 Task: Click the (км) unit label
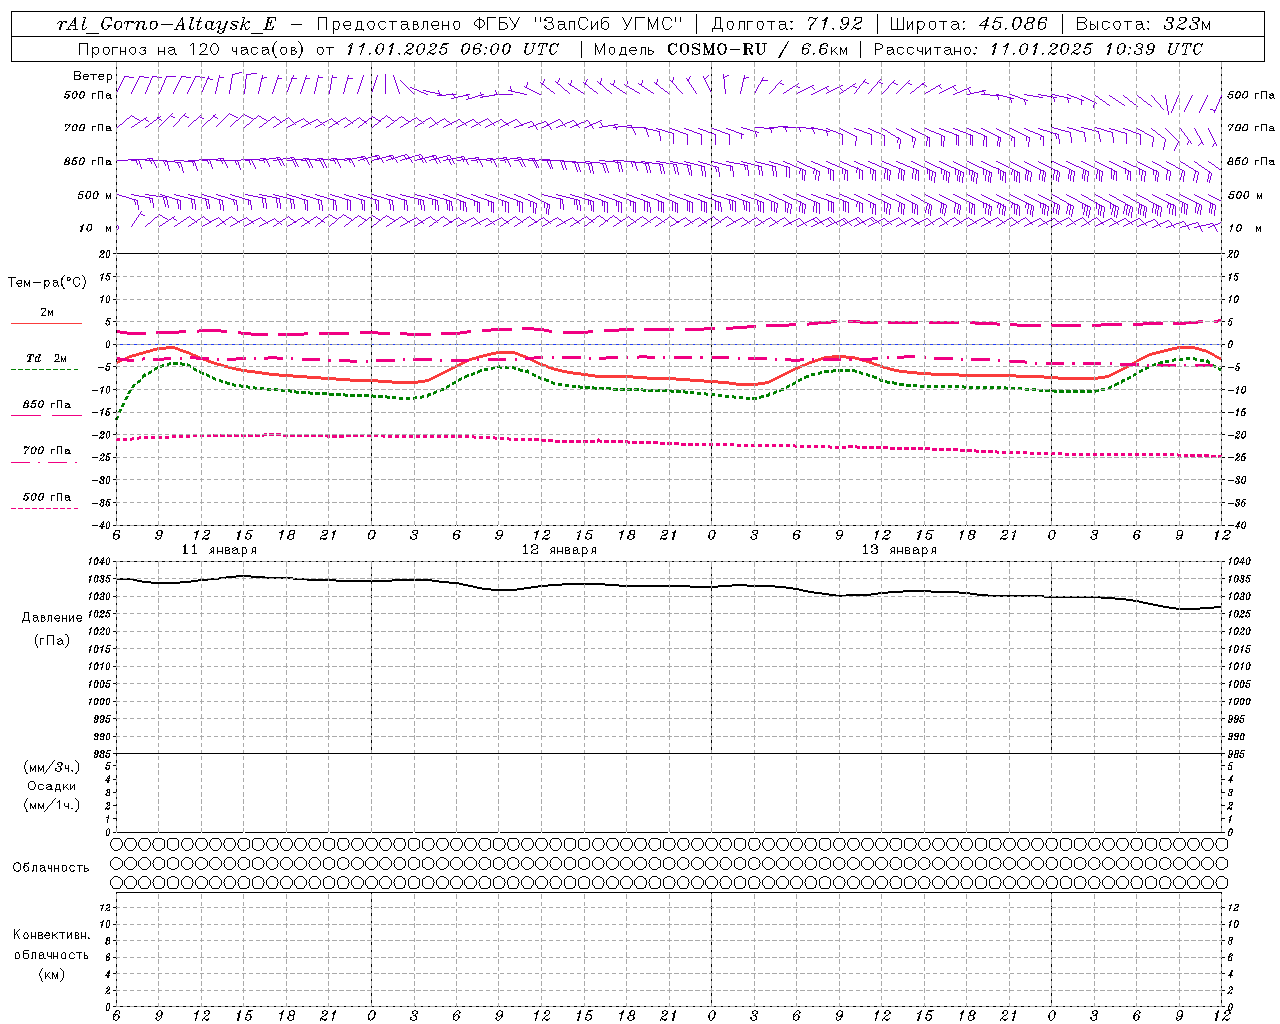(x=51, y=974)
